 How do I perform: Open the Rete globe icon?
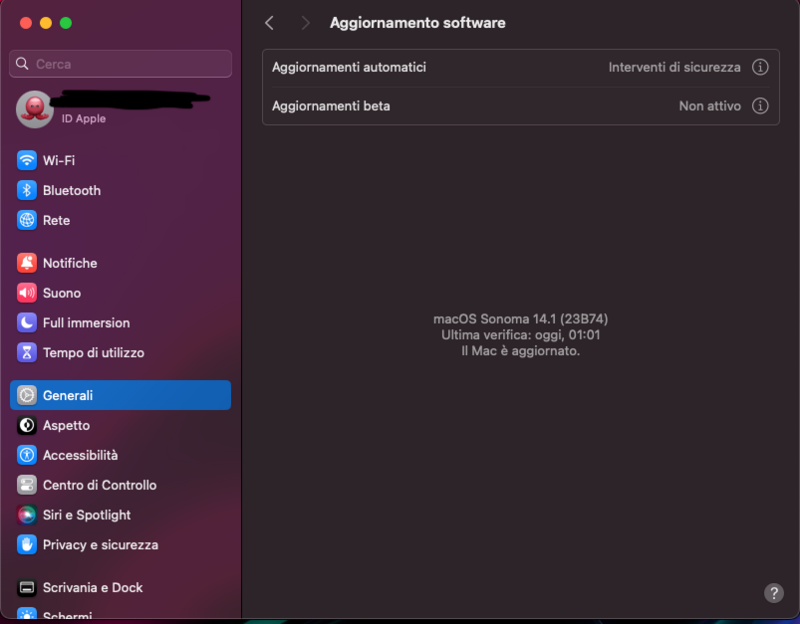click(x=27, y=220)
